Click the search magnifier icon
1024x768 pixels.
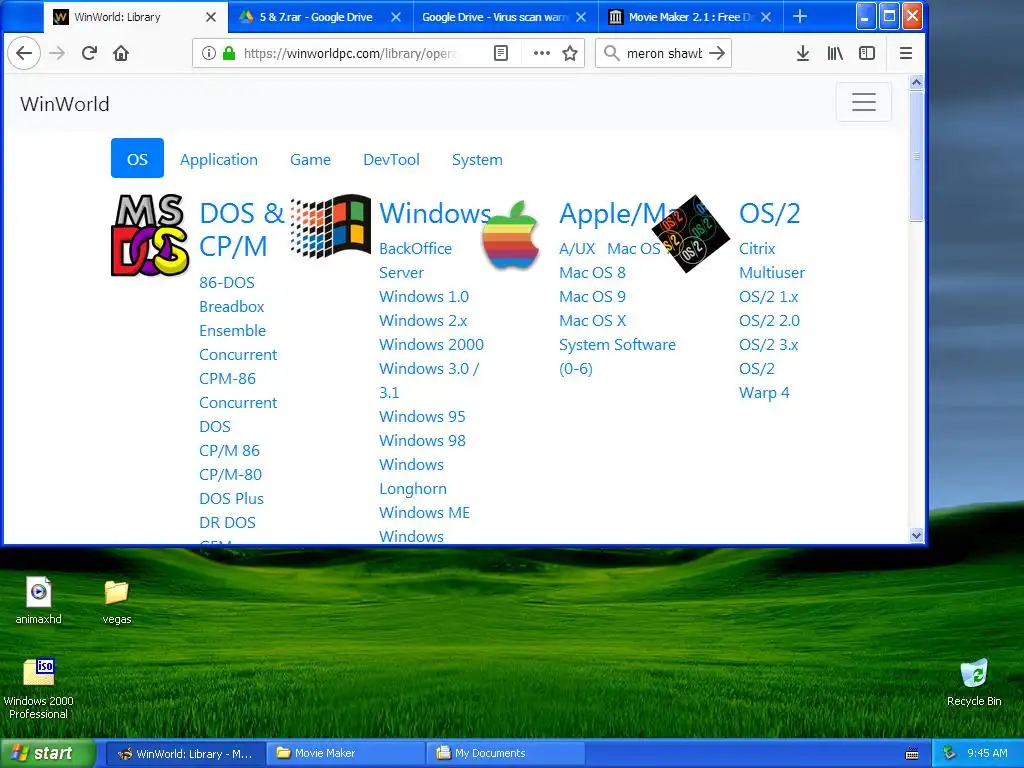[x=611, y=53]
